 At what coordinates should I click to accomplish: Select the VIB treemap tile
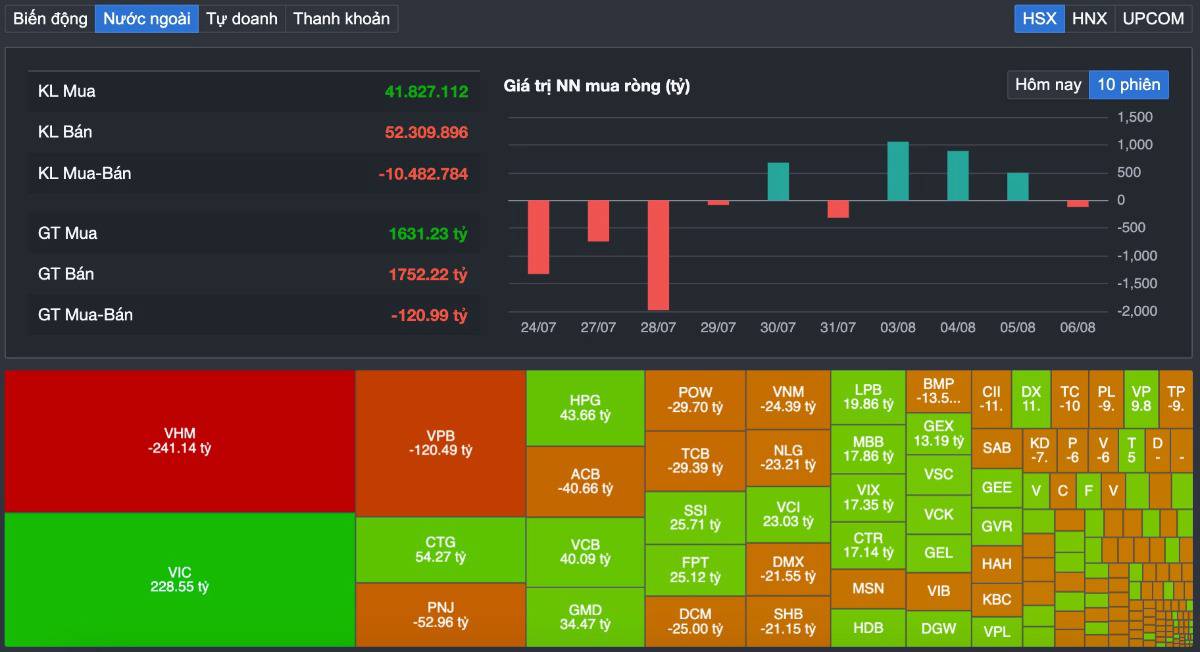[x=938, y=591]
